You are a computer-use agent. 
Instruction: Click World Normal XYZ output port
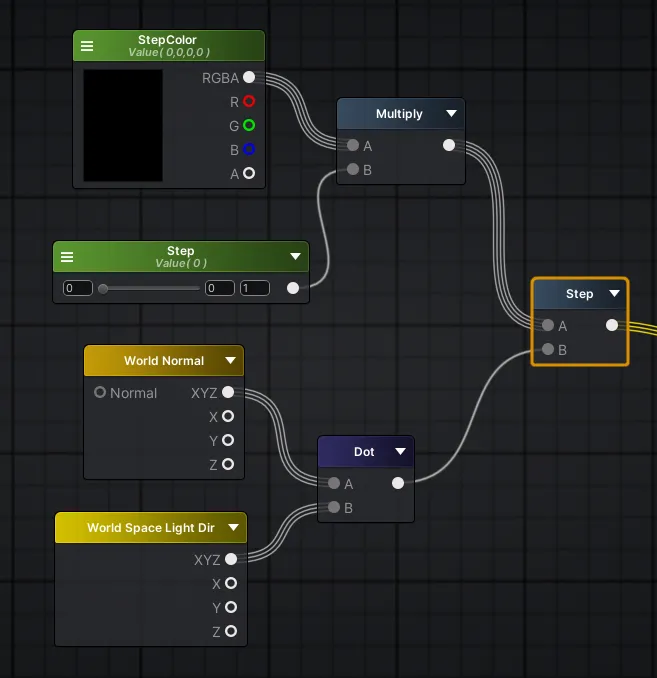pos(228,392)
